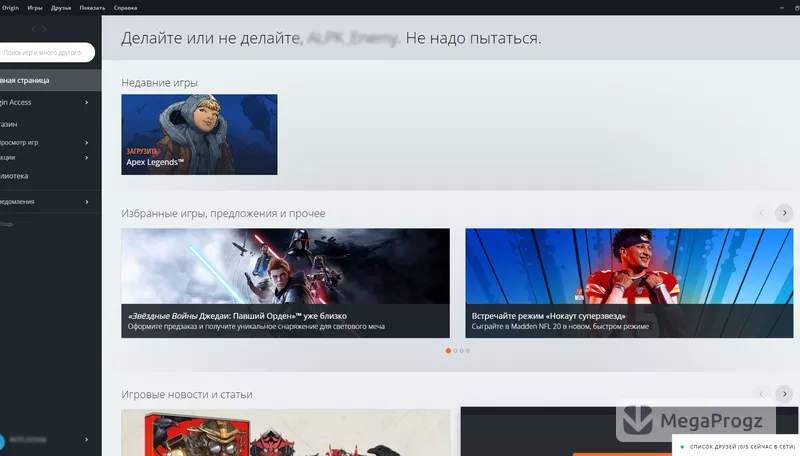Expand the Акции sidebar chevron
The height and width of the screenshot is (456, 800).
pyautogui.click(x=87, y=158)
